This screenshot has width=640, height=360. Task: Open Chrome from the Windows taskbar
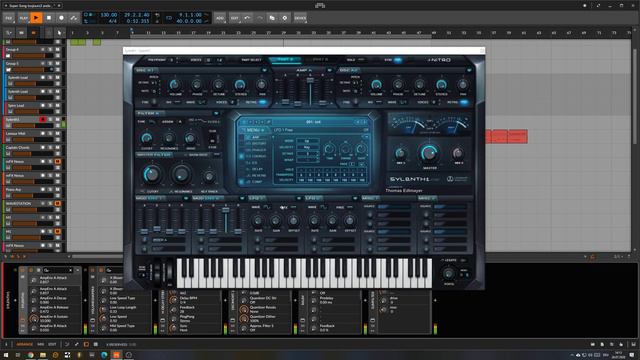click(x=31, y=355)
